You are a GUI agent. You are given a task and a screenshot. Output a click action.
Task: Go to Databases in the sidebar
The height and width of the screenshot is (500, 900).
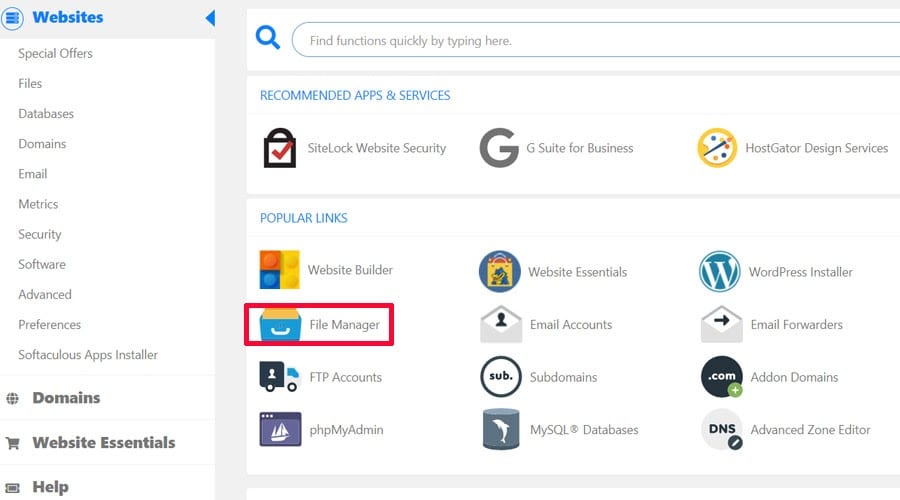tap(46, 114)
